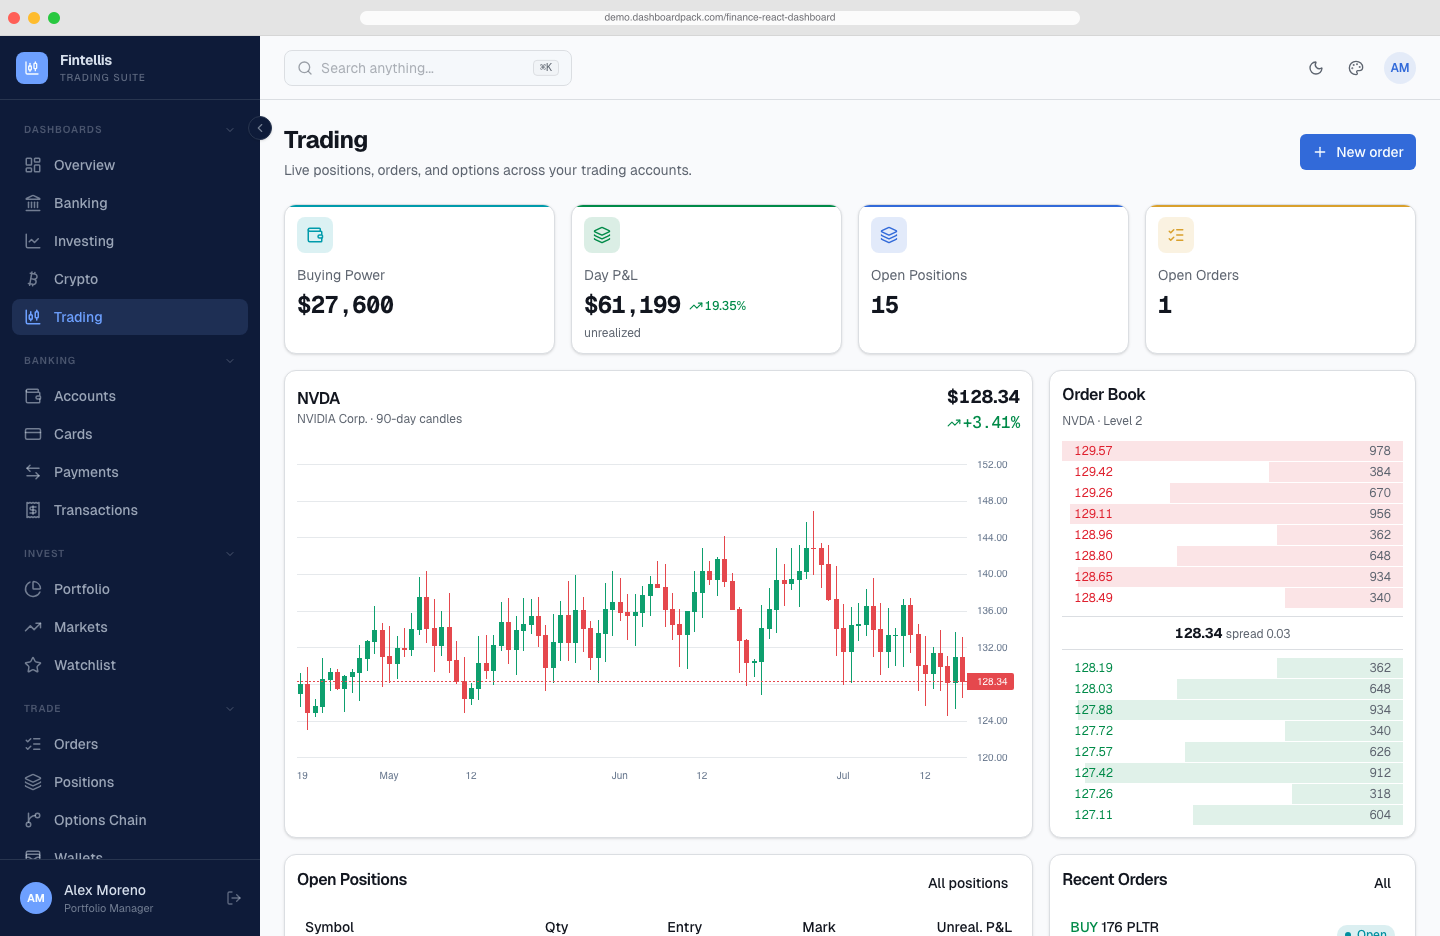1440x936 pixels.
Task: Click the Overview grid icon in the sidebar
Action: point(33,165)
